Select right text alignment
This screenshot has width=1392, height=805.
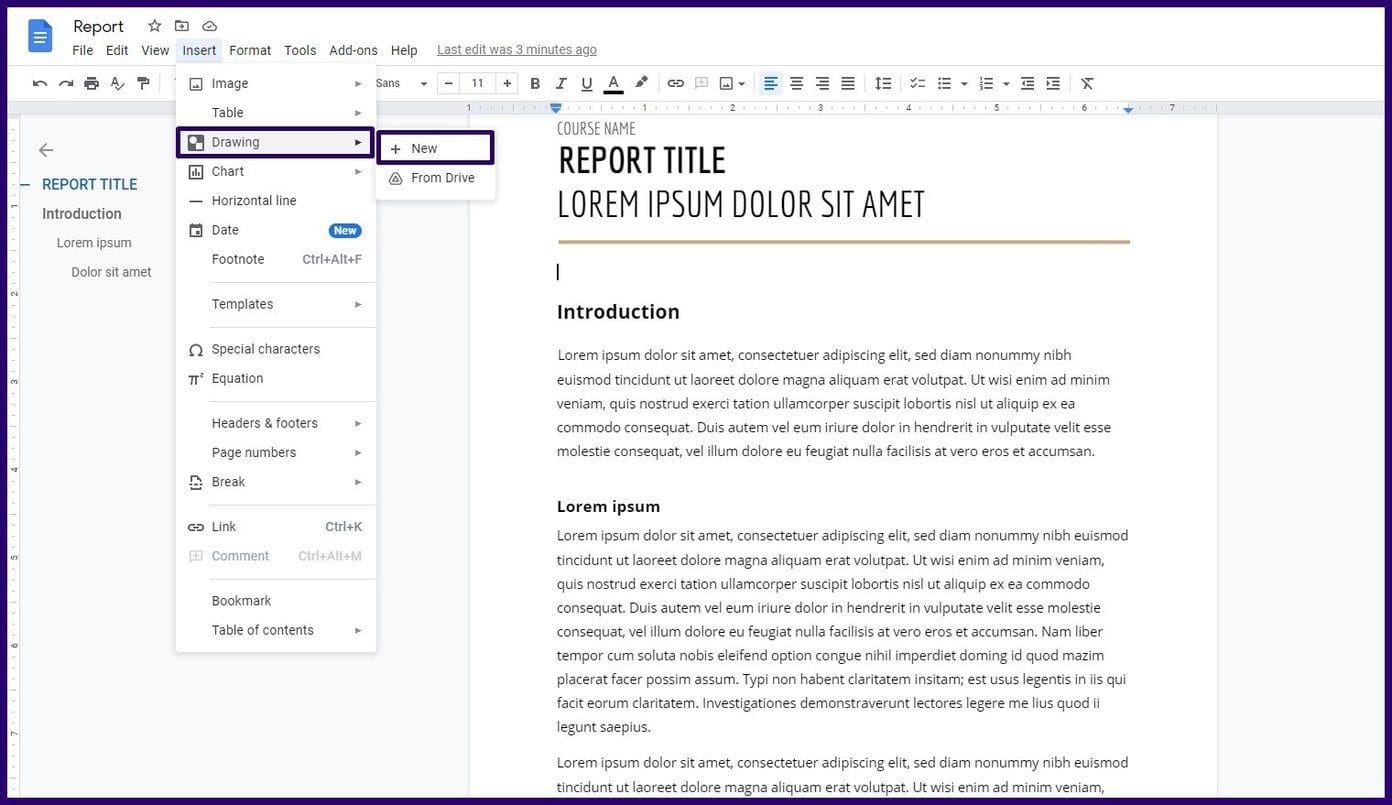click(822, 83)
